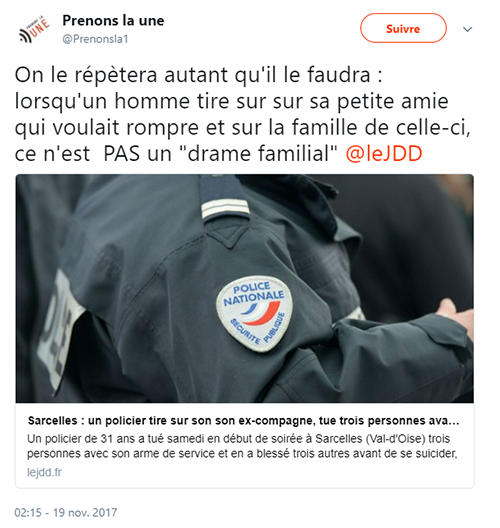Open the tweet timestamp 02:15 - 19 nov. 2017

pos(66,513)
